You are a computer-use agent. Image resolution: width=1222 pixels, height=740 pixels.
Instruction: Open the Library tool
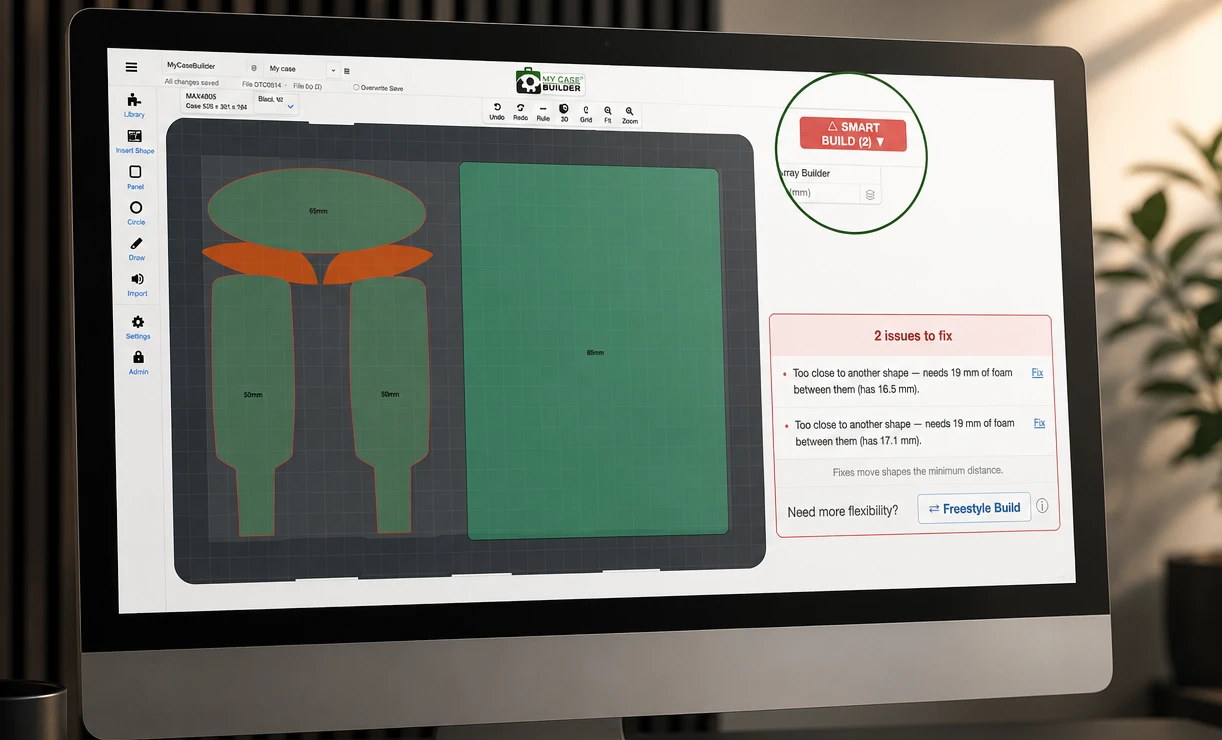tap(134, 104)
